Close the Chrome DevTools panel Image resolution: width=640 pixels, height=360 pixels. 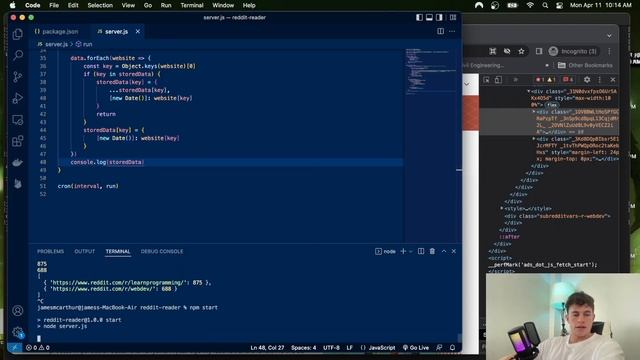tap(613, 80)
